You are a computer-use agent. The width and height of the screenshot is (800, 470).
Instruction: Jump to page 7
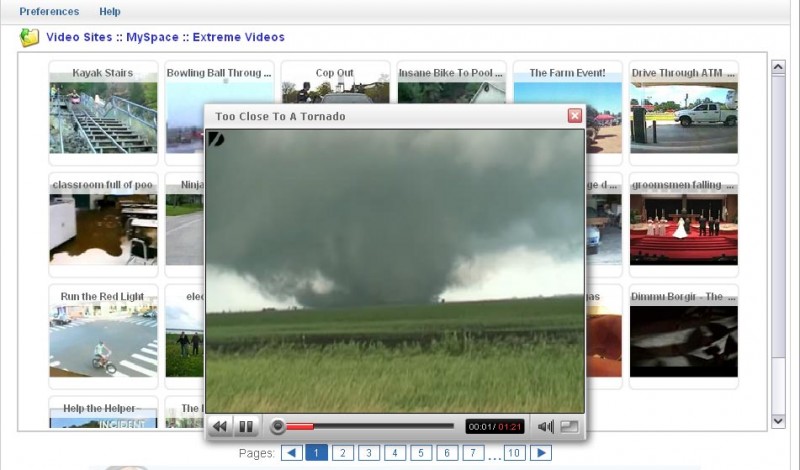pyautogui.click(x=473, y=453)
